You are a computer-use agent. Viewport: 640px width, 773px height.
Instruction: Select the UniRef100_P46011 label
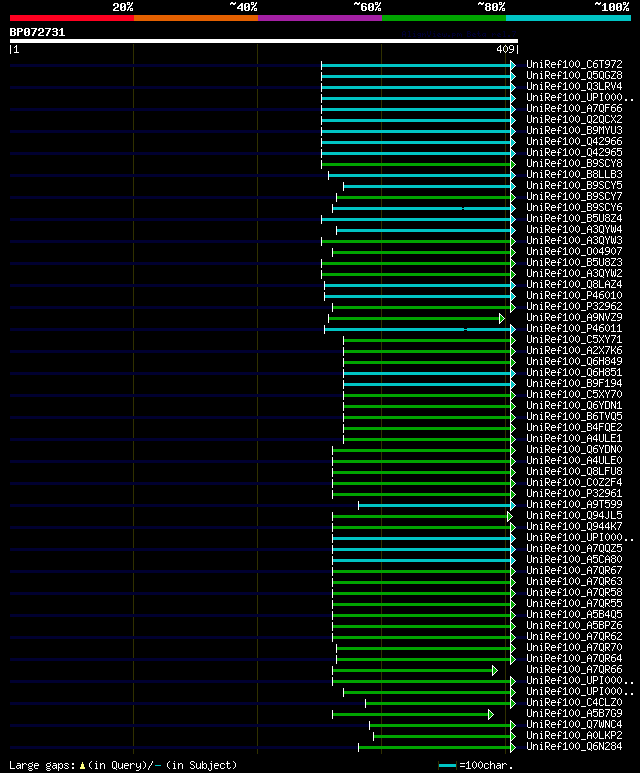574,328
